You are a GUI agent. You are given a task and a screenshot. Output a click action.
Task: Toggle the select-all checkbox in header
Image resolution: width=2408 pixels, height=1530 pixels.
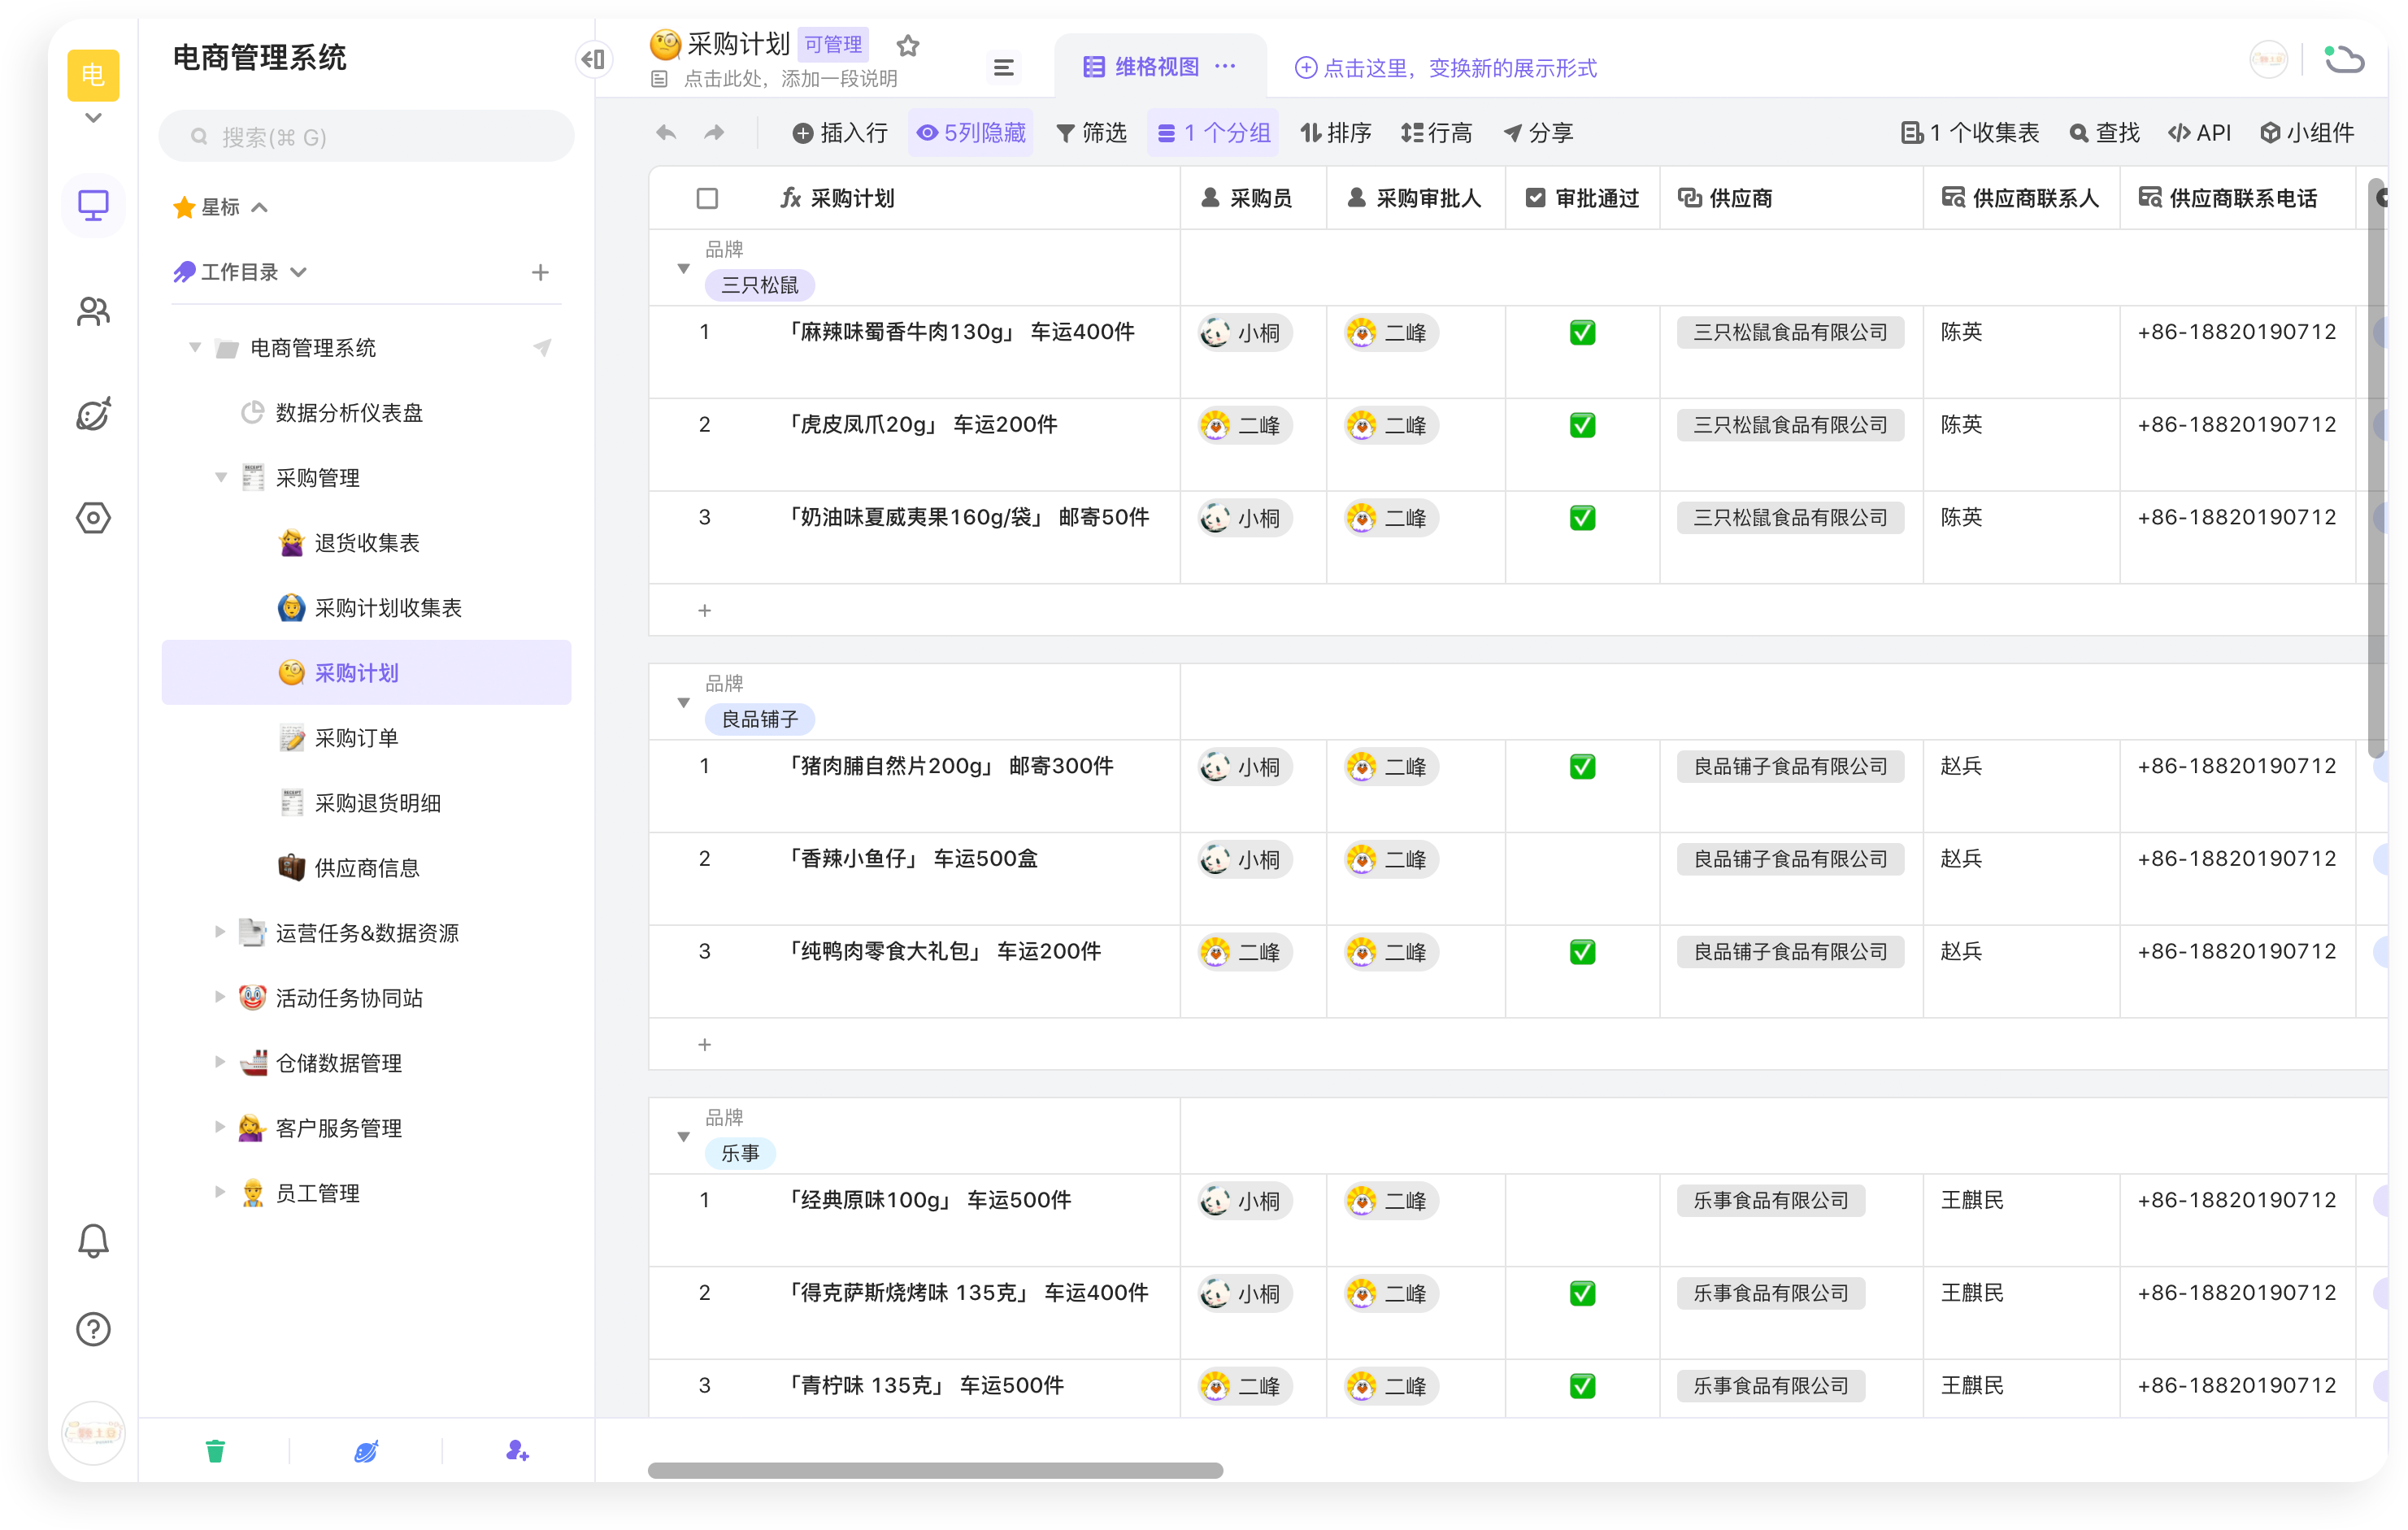pyautogui.click(x=707, y=198)
